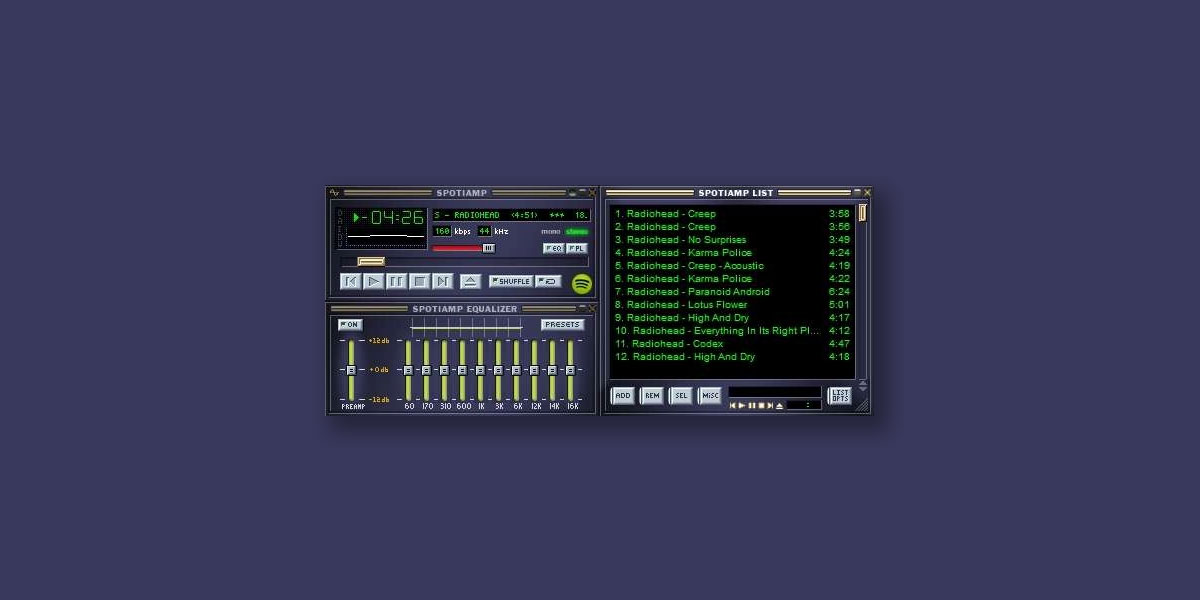
Task: Click the waveform visualizer under the time
Action: pos(386,237)
